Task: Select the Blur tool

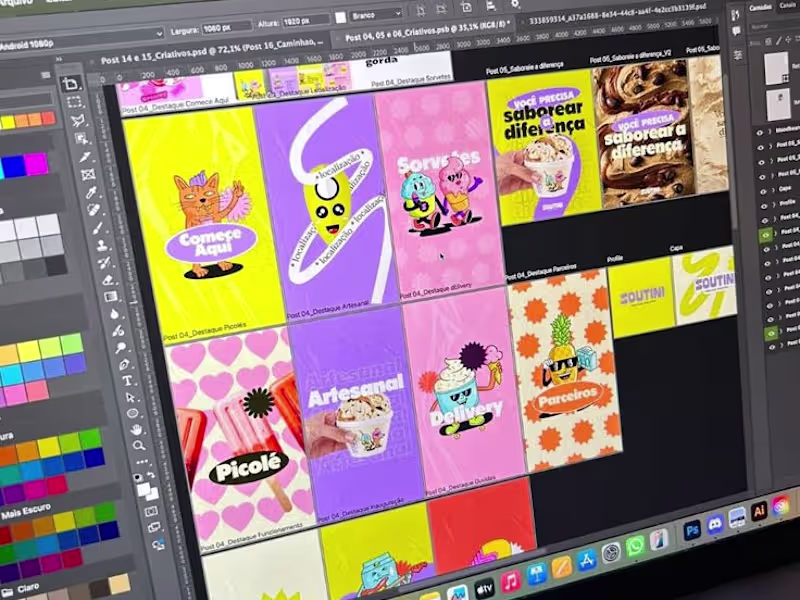Action: [114, 314]
